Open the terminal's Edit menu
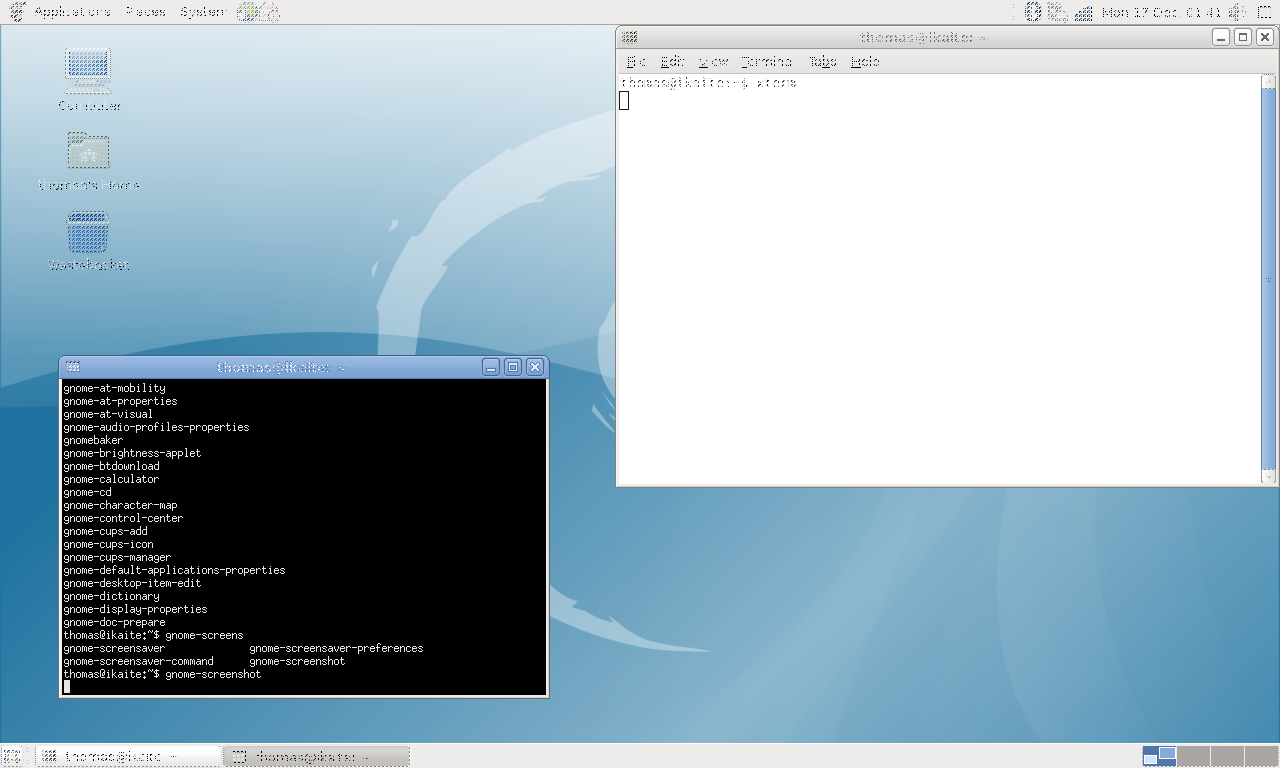This screenshot has height=768, width=1280. tap(672, 62)
